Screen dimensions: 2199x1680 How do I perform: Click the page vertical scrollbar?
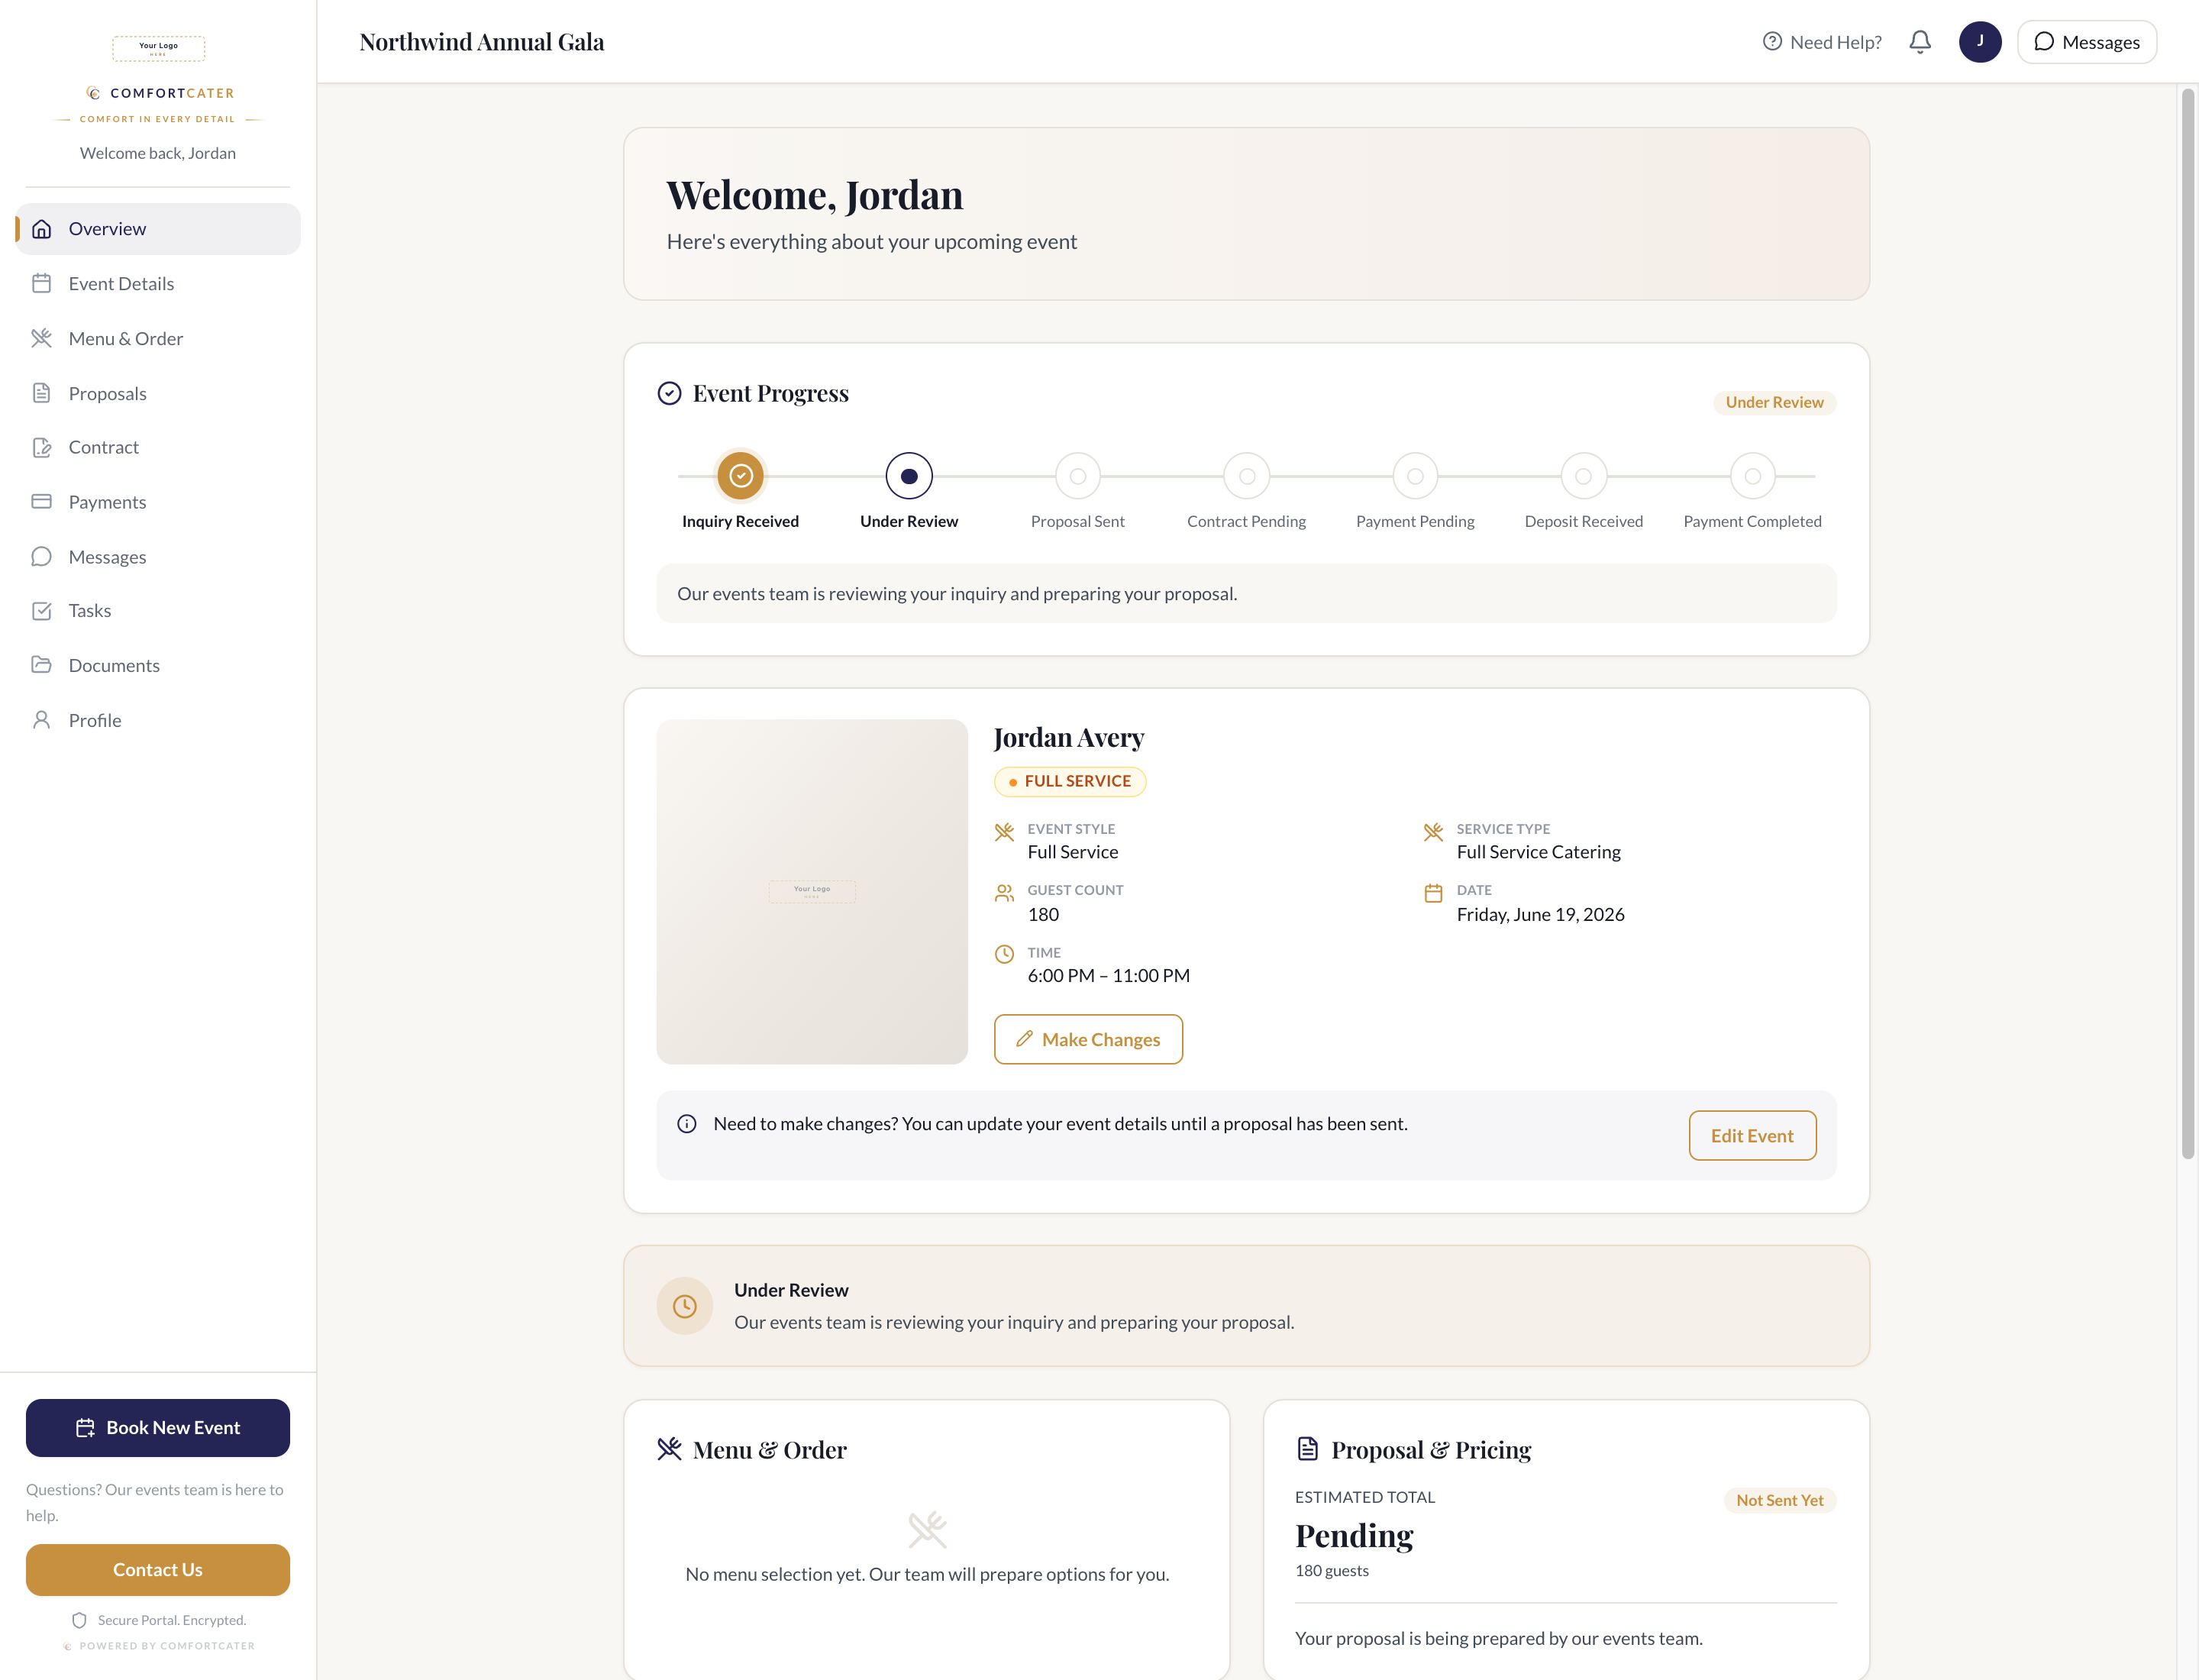[x=2188, y=625]
